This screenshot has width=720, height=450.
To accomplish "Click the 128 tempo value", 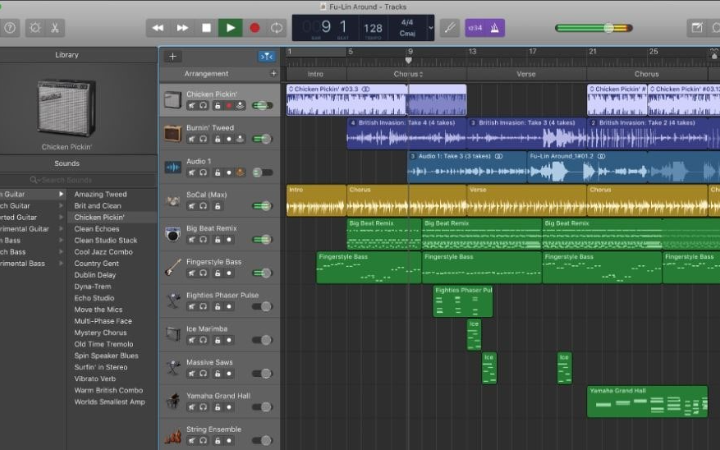I will click(x=373, y=28).
